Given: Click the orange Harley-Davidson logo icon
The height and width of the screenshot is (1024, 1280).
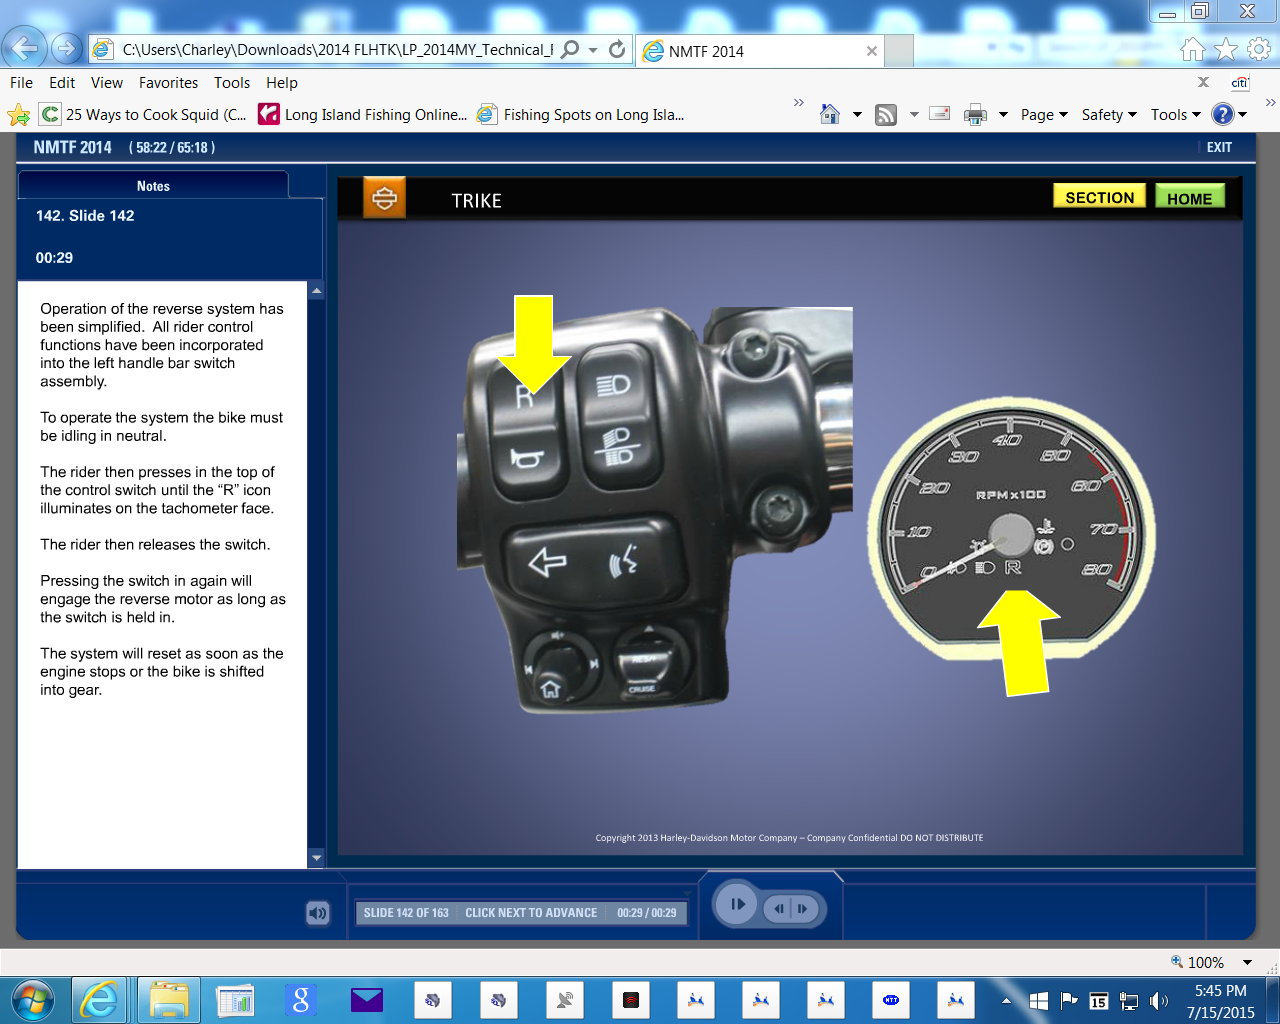Looking at the screenshot, I should [384, 198].
